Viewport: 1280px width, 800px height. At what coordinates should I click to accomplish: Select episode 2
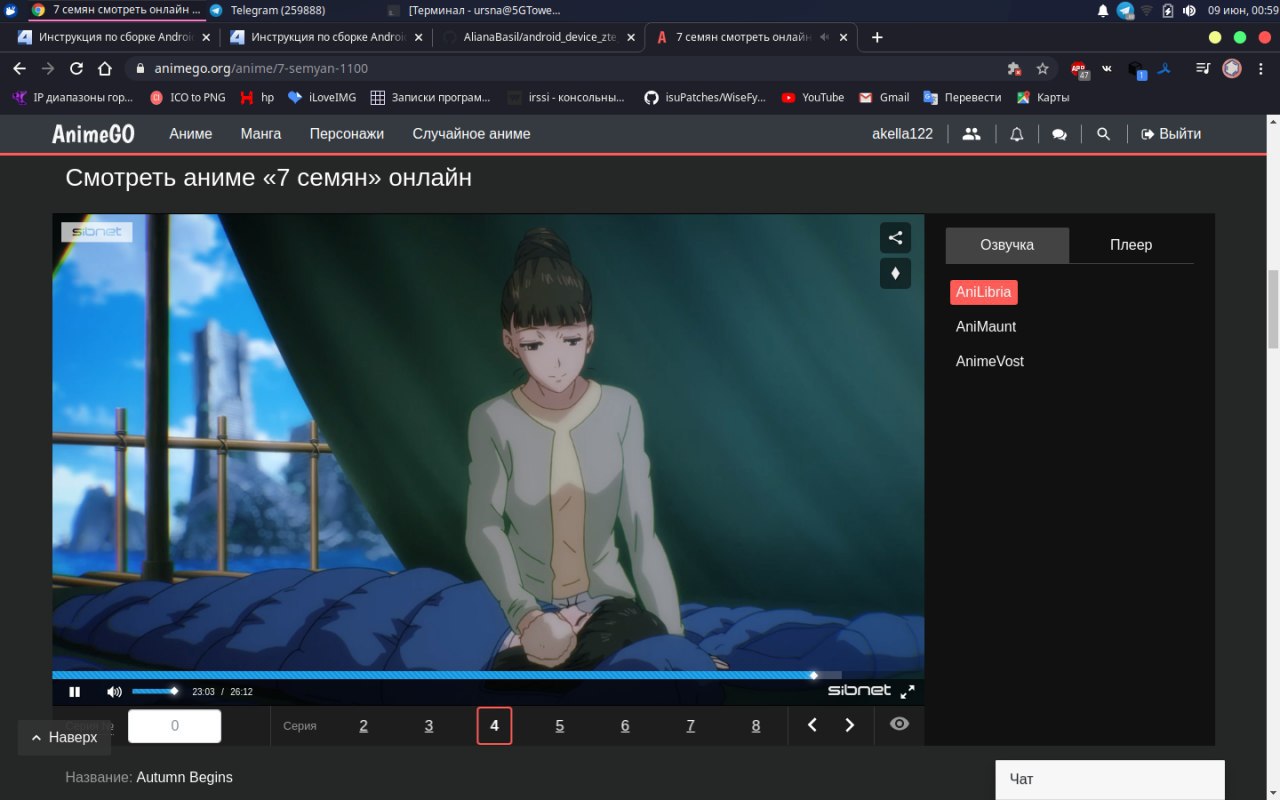coord(363,726)
